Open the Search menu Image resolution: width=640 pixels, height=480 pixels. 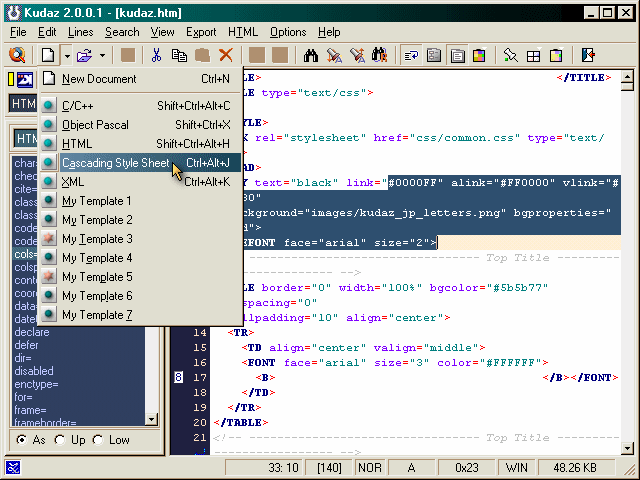click(x=122, y=32)
